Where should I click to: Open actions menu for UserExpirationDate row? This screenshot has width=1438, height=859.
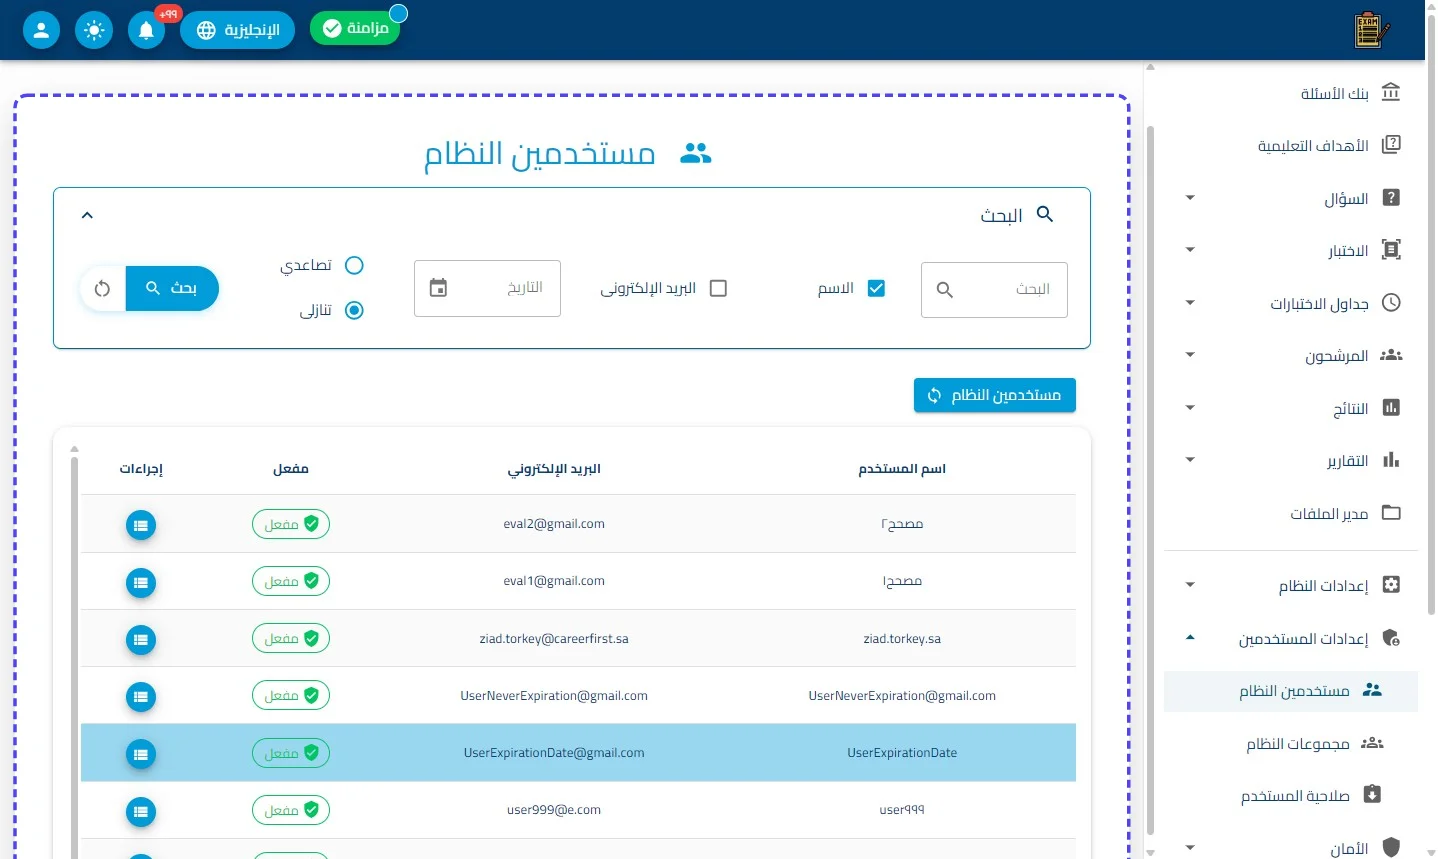pos(141,754)
